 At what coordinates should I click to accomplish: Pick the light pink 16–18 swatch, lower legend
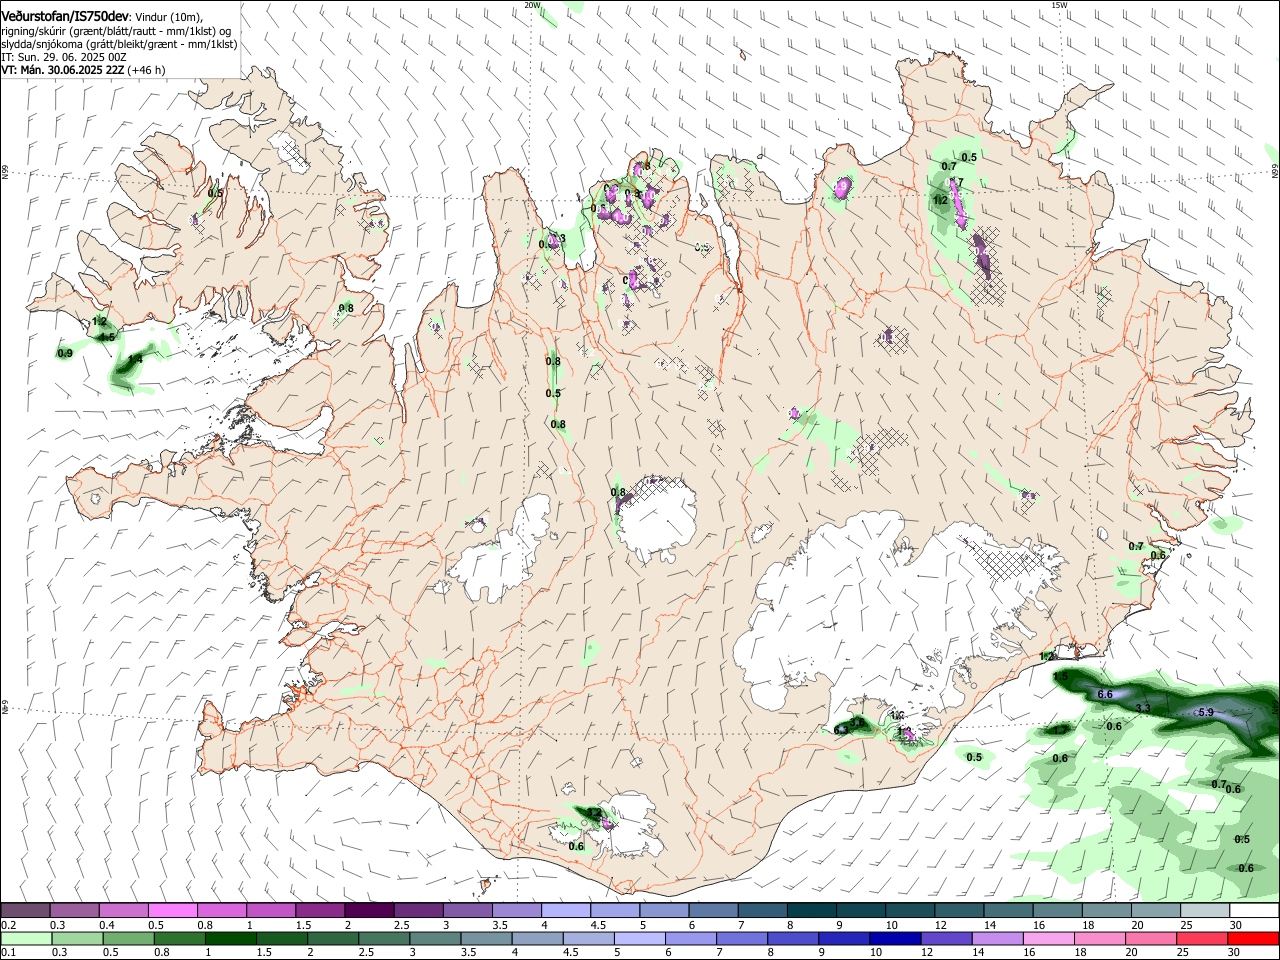[1049, 939]
